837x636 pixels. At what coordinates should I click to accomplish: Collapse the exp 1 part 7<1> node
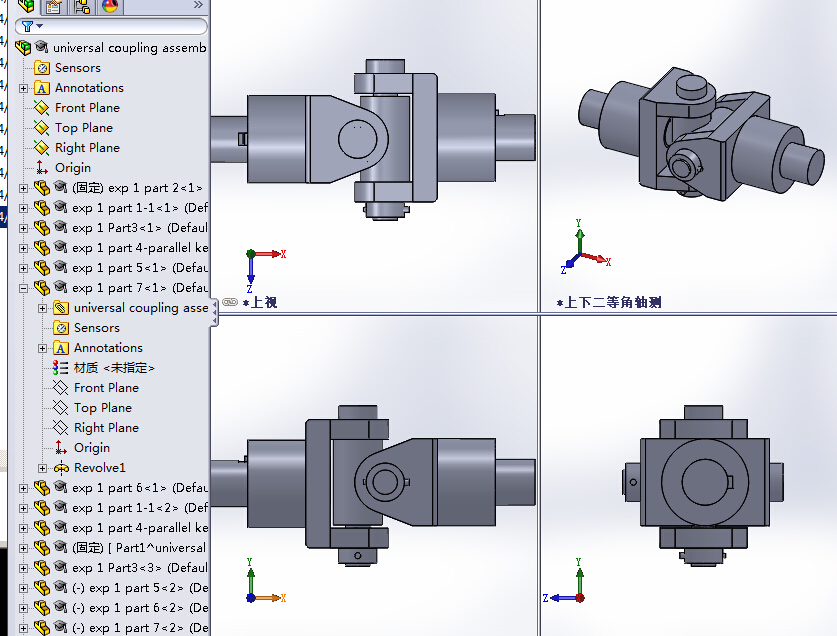[x=23, y=288]
